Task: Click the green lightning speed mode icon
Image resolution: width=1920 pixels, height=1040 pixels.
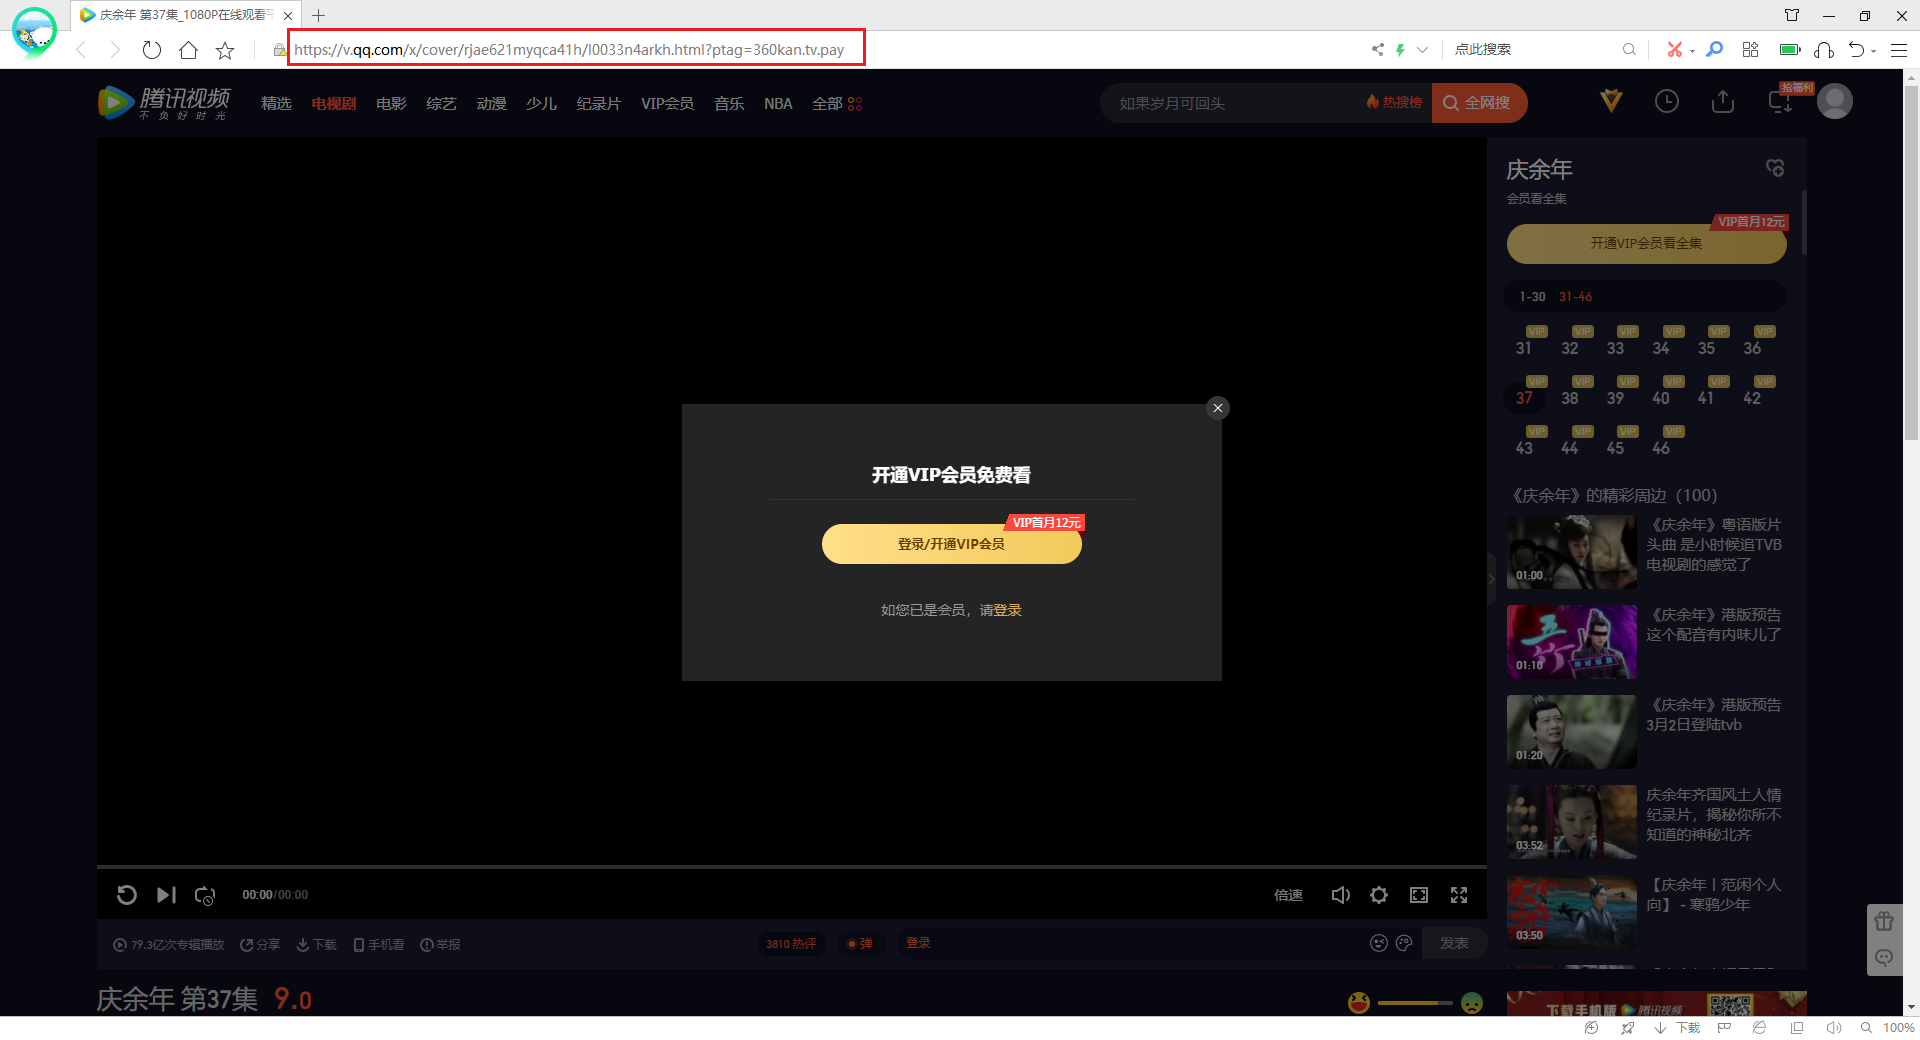Action: click(x=1401, y=49)
